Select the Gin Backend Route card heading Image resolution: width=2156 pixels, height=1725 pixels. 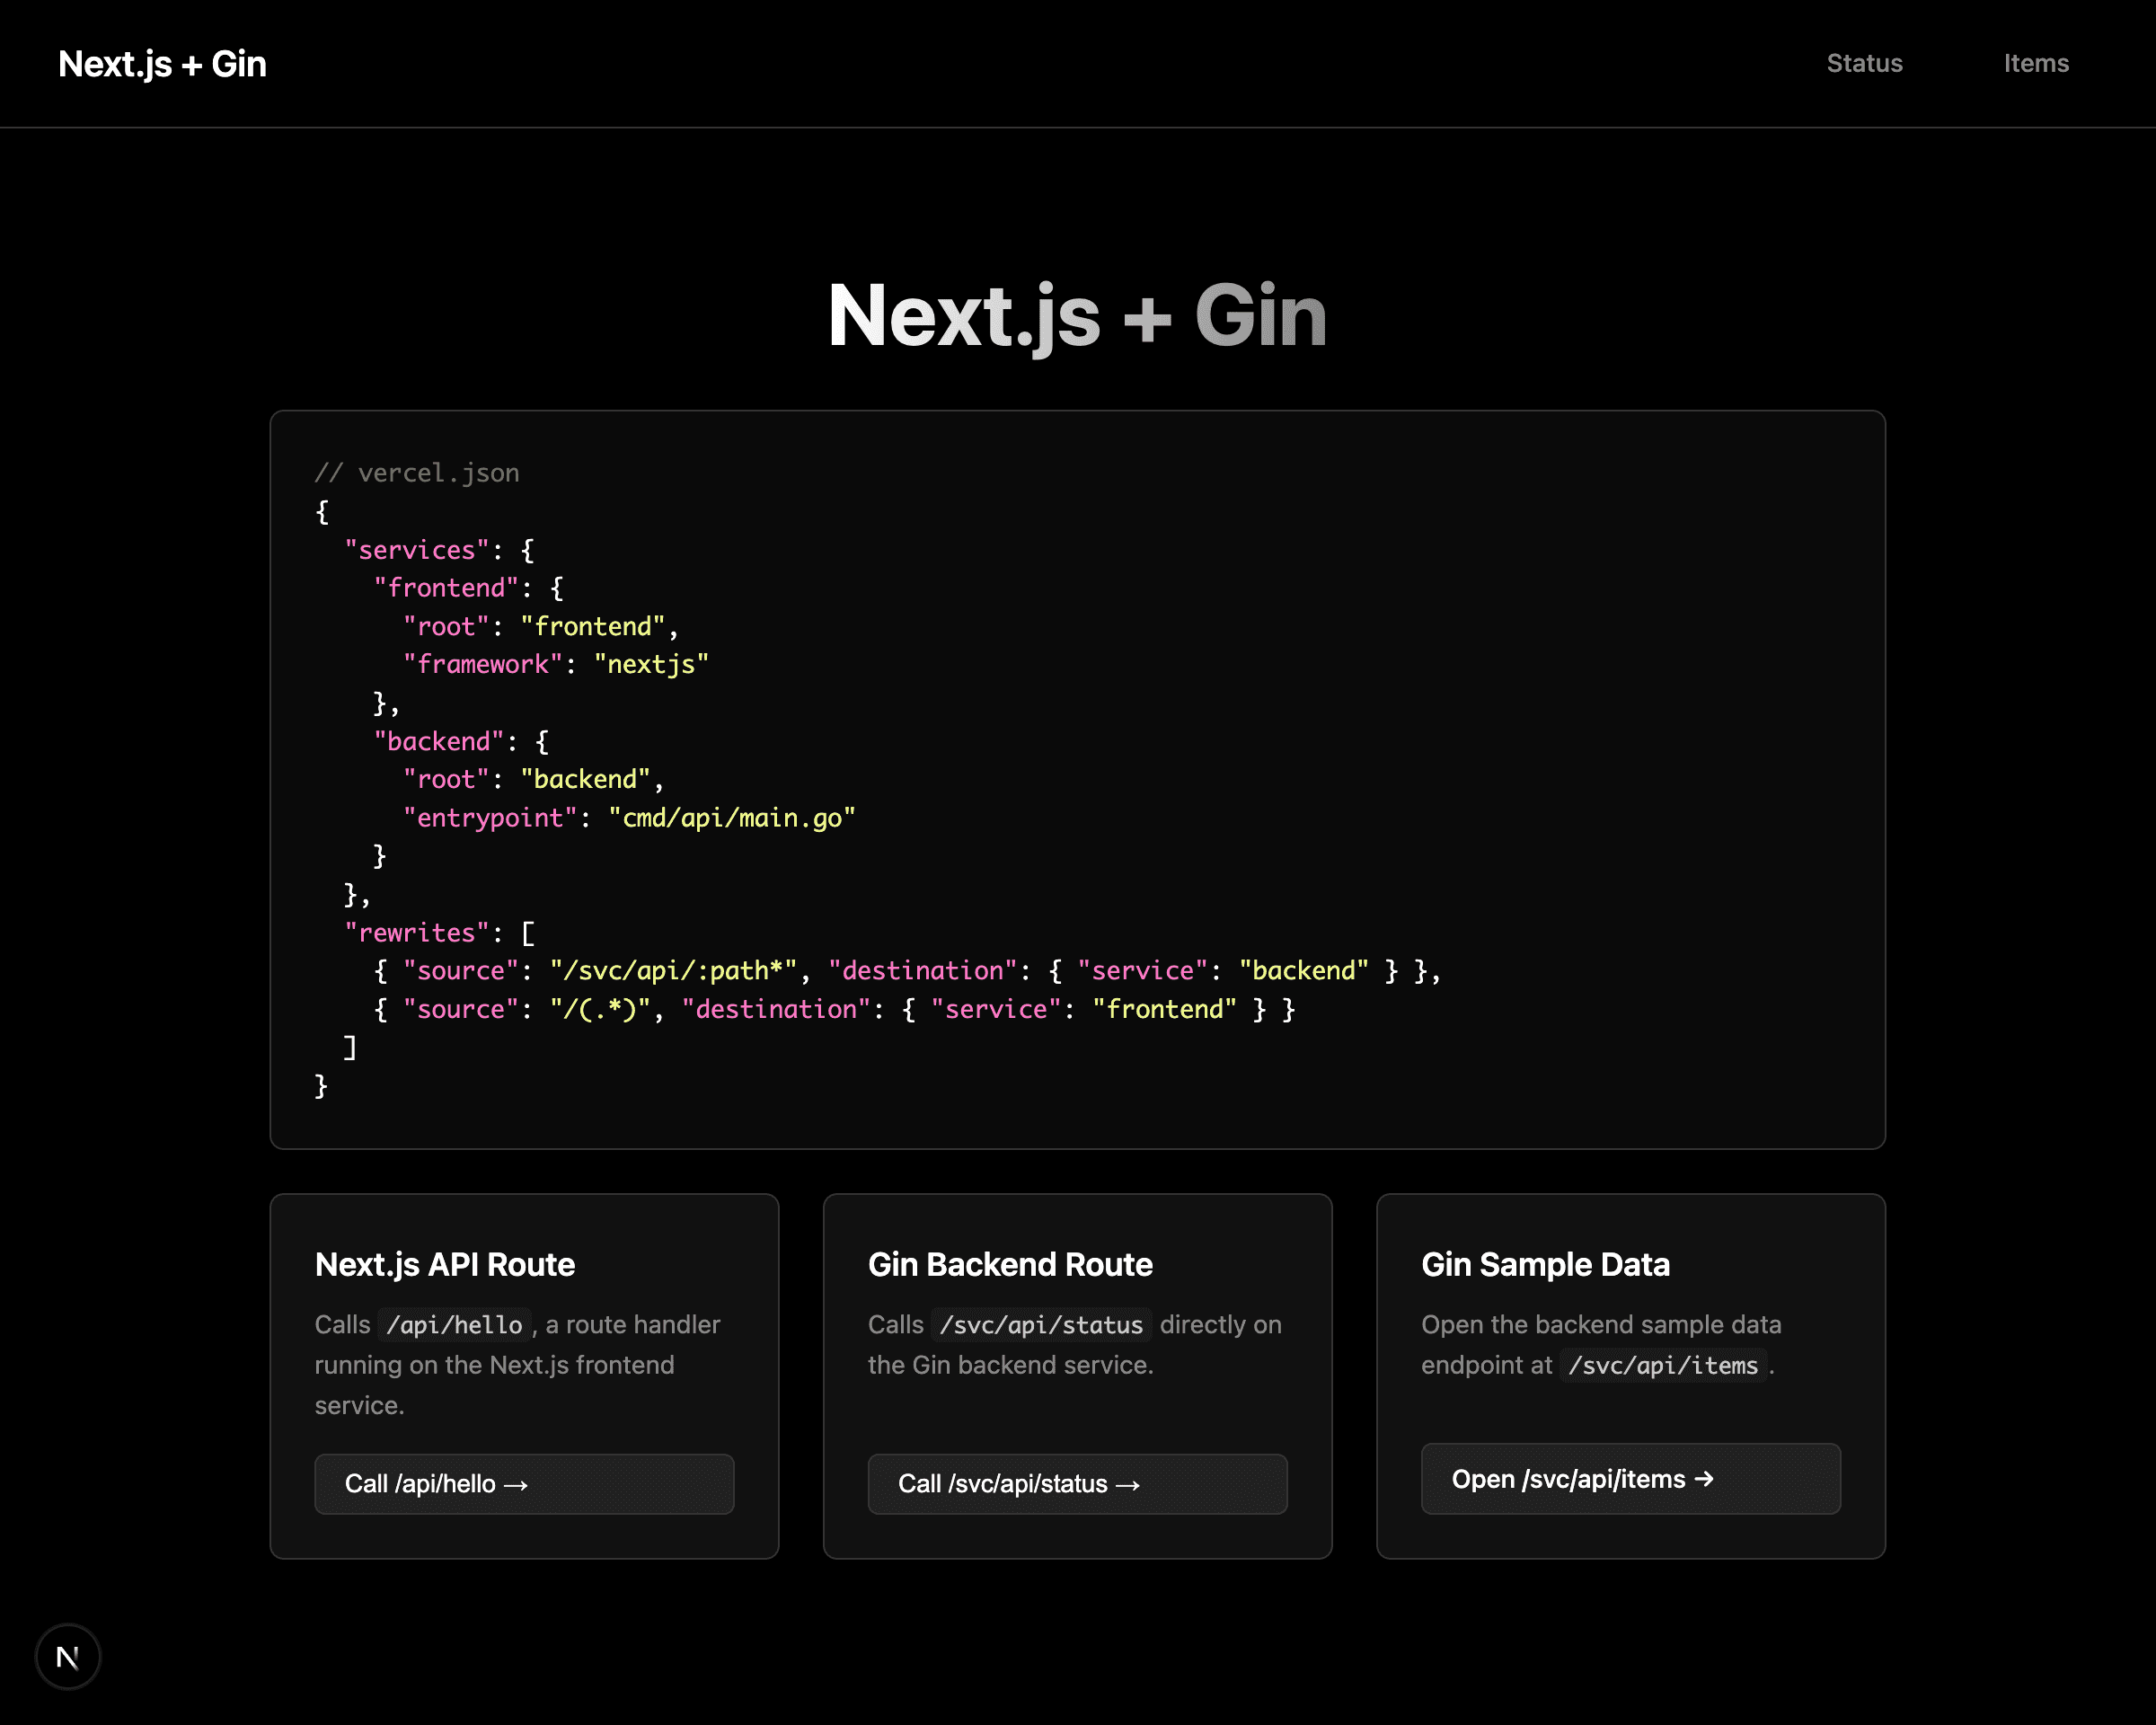click(x=1010, y=1265)
